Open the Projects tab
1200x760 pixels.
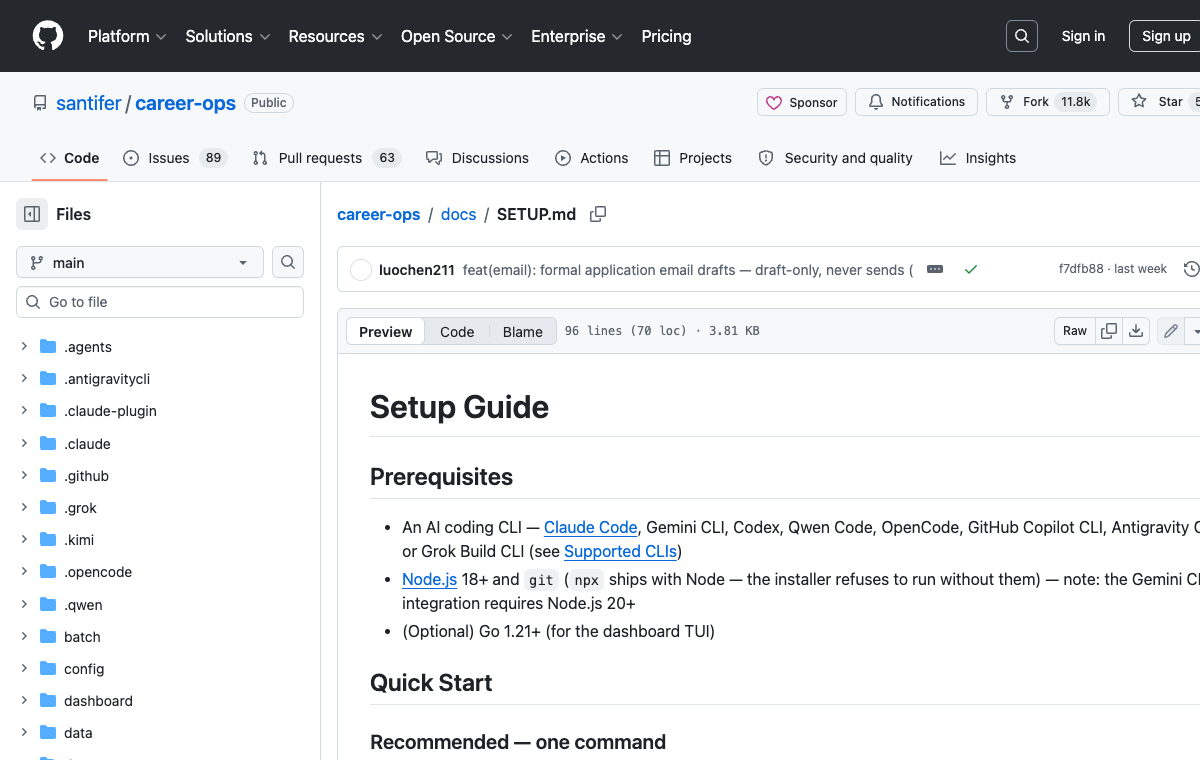pos(693,158)
